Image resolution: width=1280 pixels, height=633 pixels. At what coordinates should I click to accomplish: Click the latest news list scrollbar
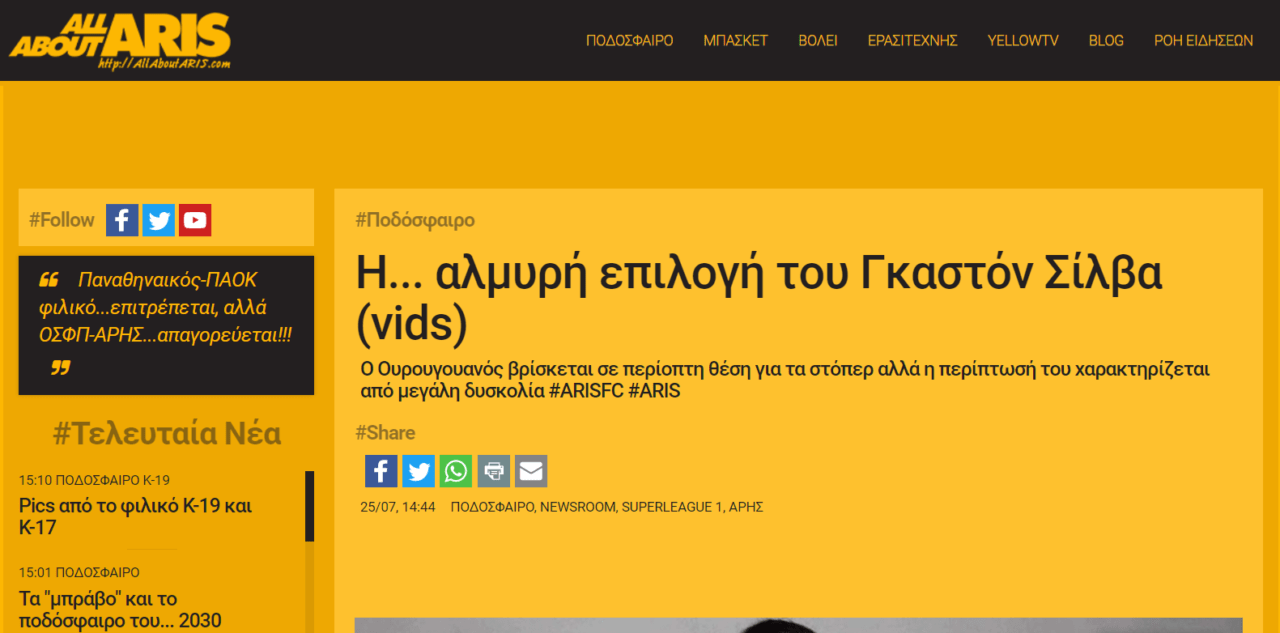point(309,550)
